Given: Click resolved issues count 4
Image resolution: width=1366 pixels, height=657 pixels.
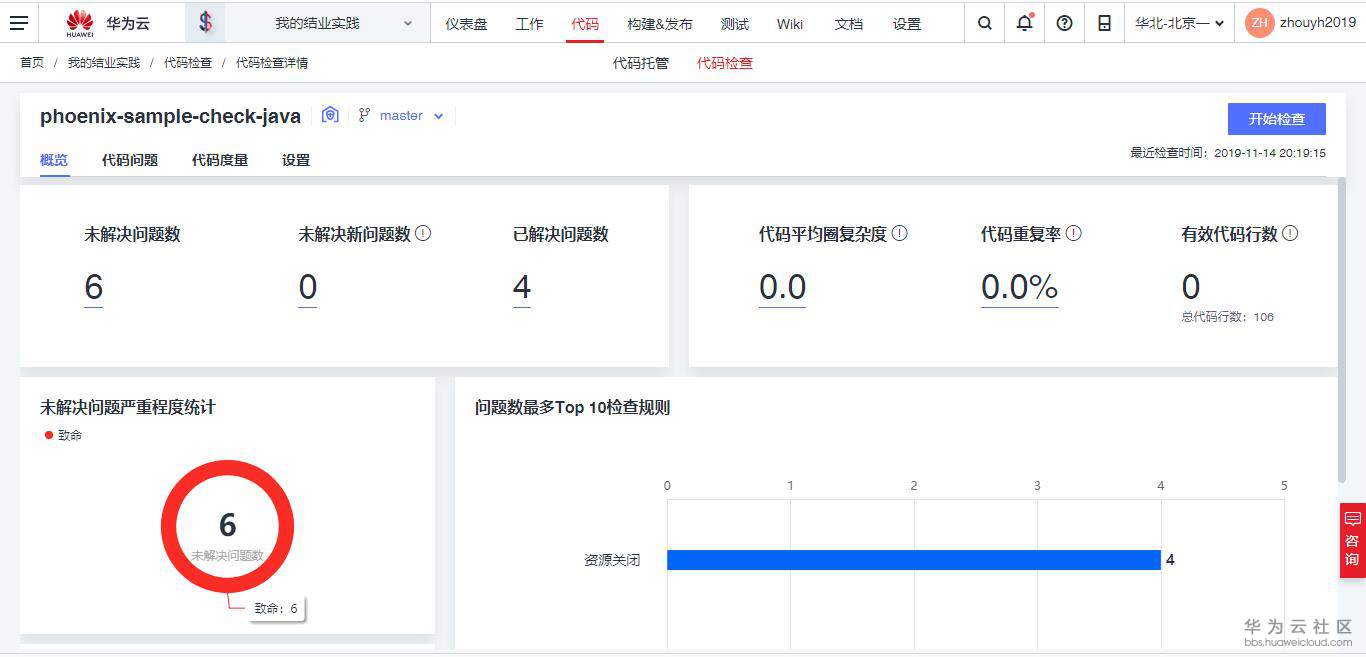Looking at the screenshot, I should coord(522,288).
